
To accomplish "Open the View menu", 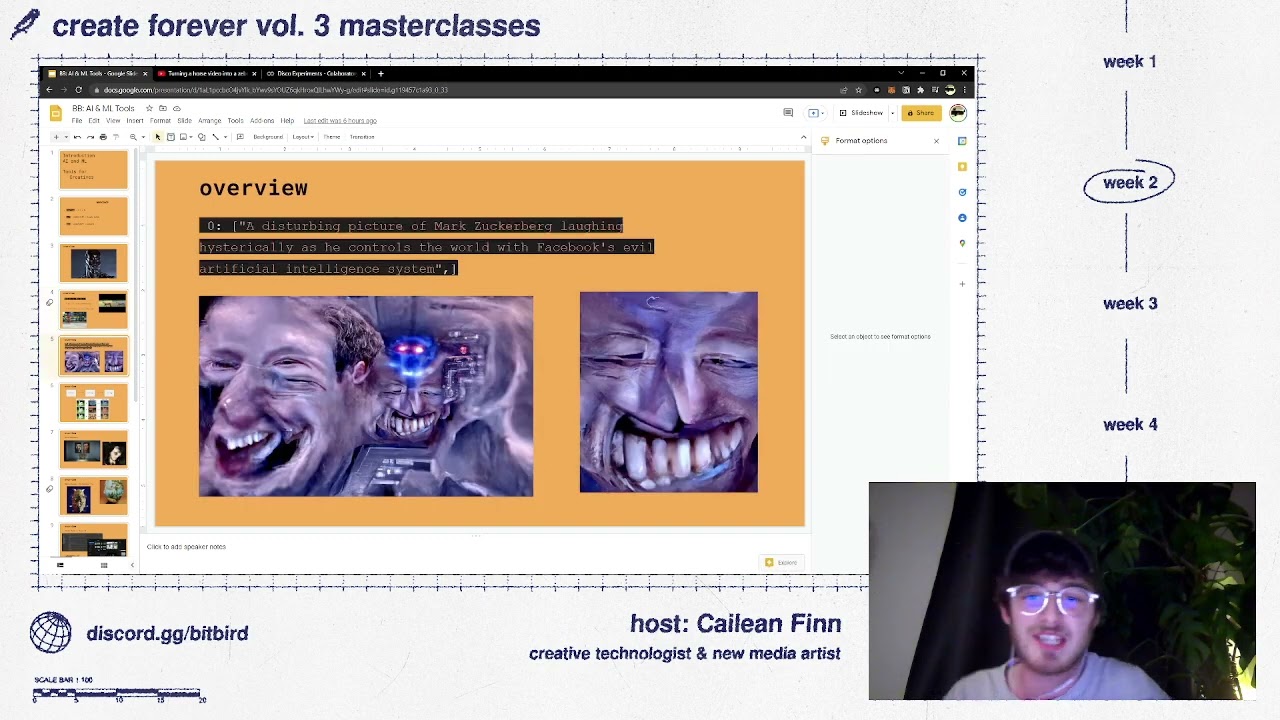I will click(113, 121).
